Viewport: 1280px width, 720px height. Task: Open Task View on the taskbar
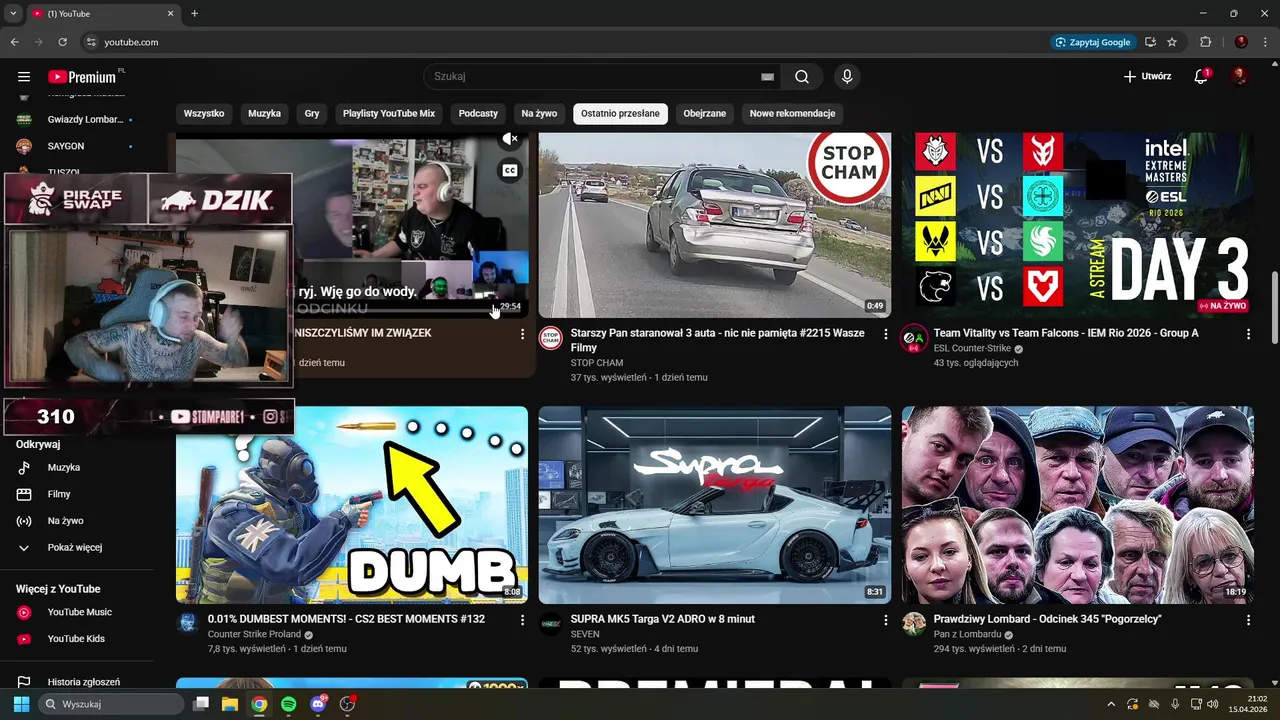coord(200,704)
